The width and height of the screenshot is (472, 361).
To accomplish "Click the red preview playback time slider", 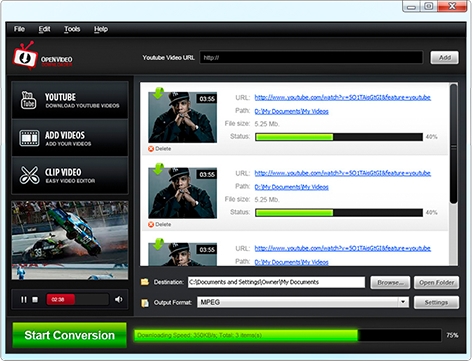I will (78, 300).
